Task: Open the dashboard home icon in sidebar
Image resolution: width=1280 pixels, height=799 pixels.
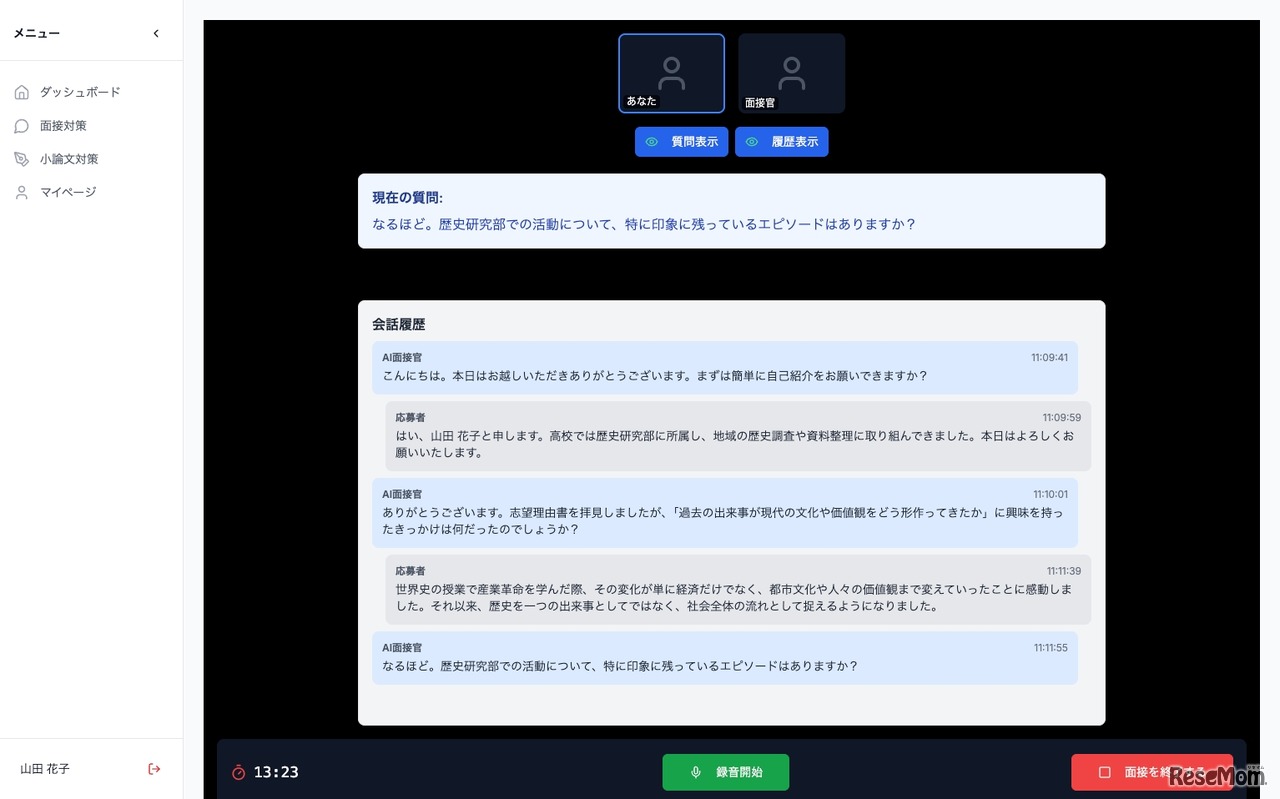Action: click(22, 91)
